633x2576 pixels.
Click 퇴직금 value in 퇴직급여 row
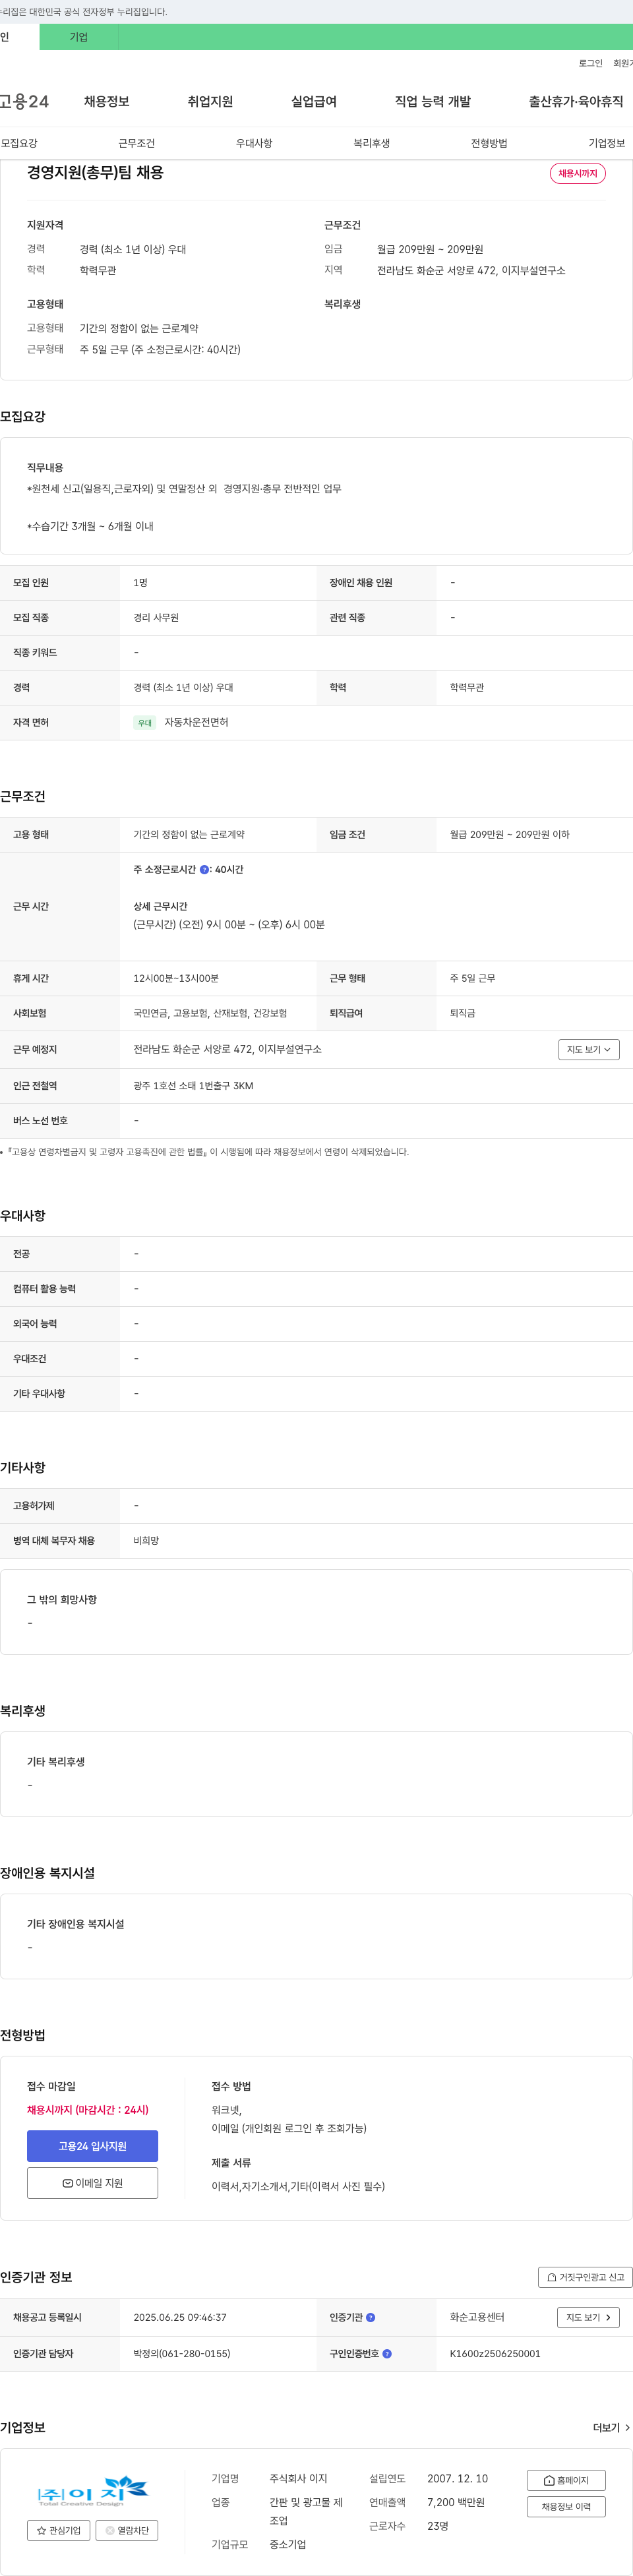pyautogui.click(x=462, y=1013)
